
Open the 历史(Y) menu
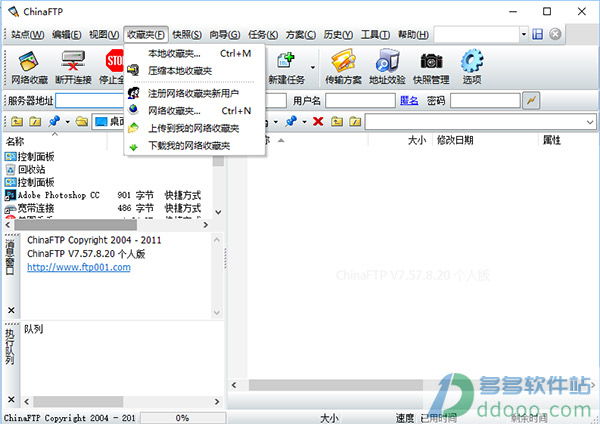coord(338,35)
